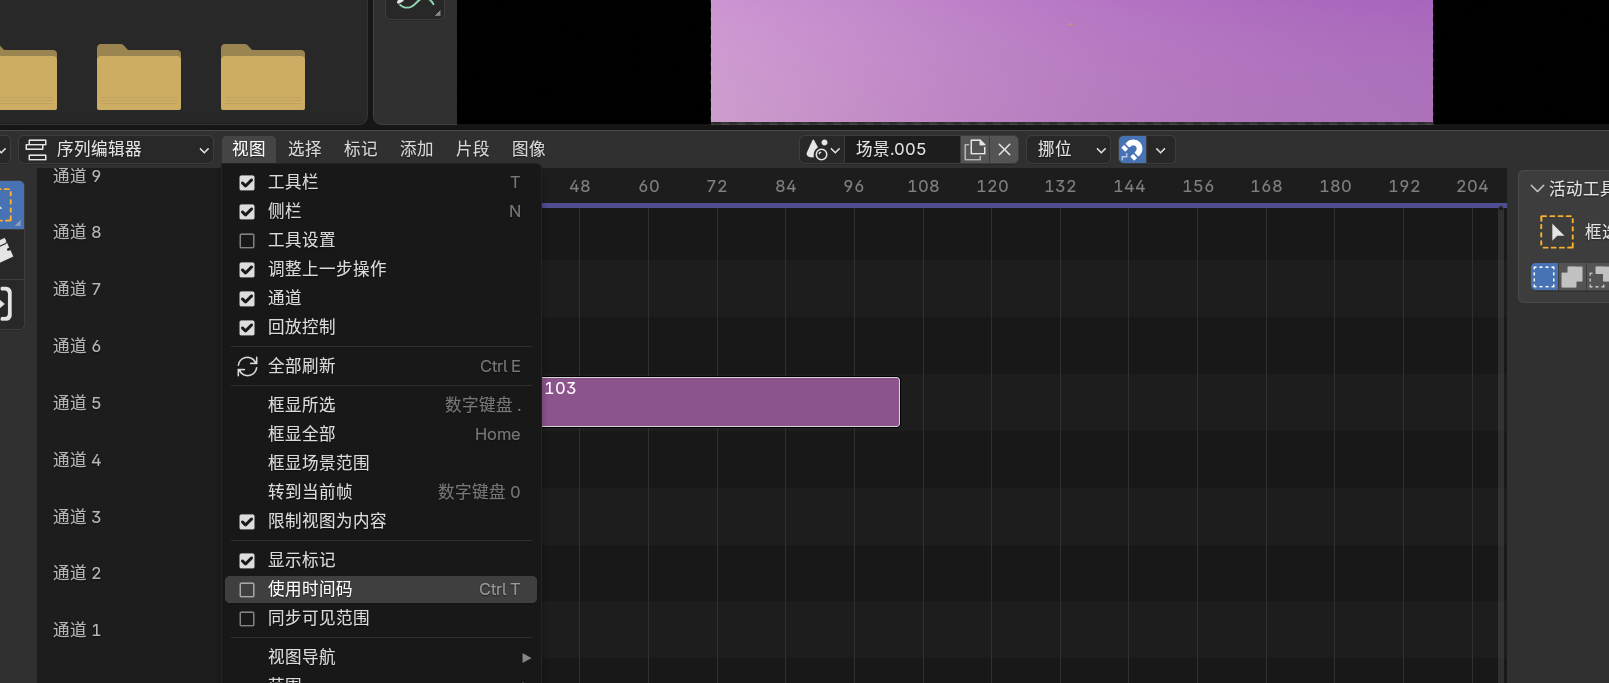This screenshot has height=683, width=1609.
Task: Click the blade tool in left toolbar
Action: click(6, 251)
